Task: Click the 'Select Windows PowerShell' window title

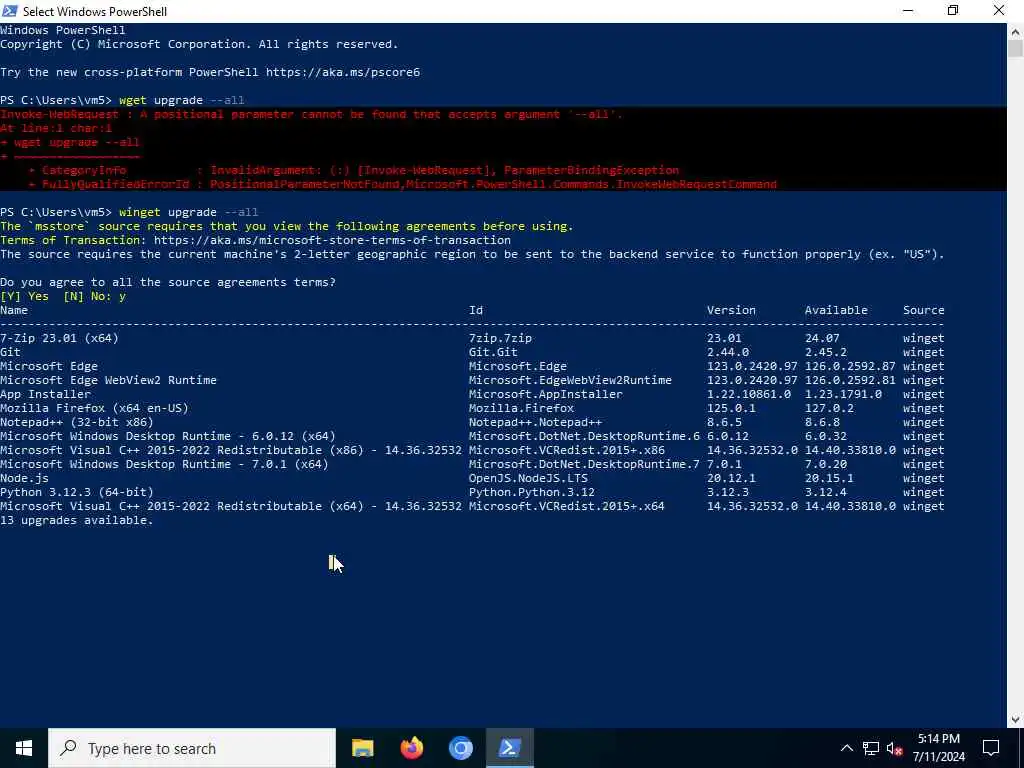Action: (95, 11)
